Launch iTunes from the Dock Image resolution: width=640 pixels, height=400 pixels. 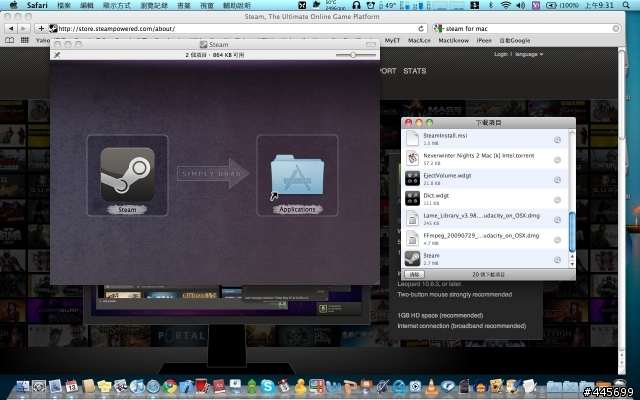[137, 386]
